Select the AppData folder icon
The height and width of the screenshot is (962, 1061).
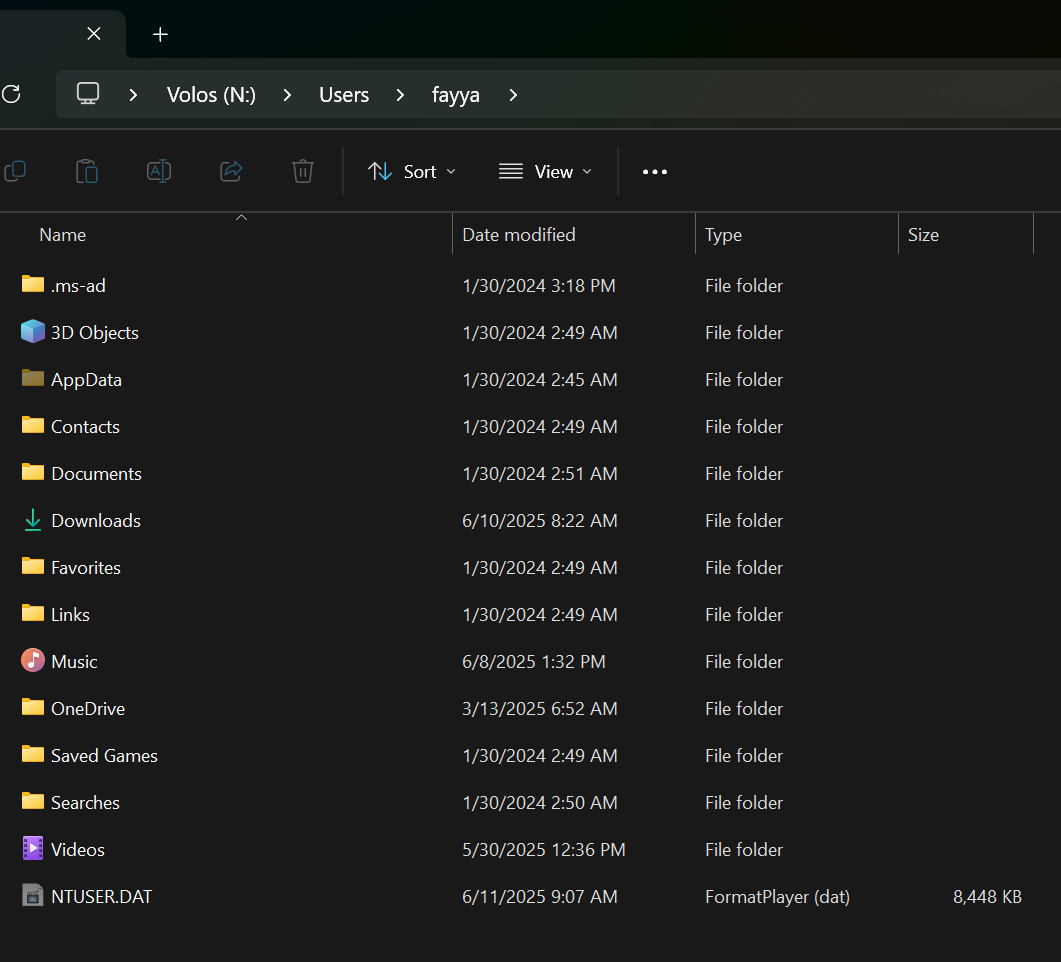click(32, 377)
